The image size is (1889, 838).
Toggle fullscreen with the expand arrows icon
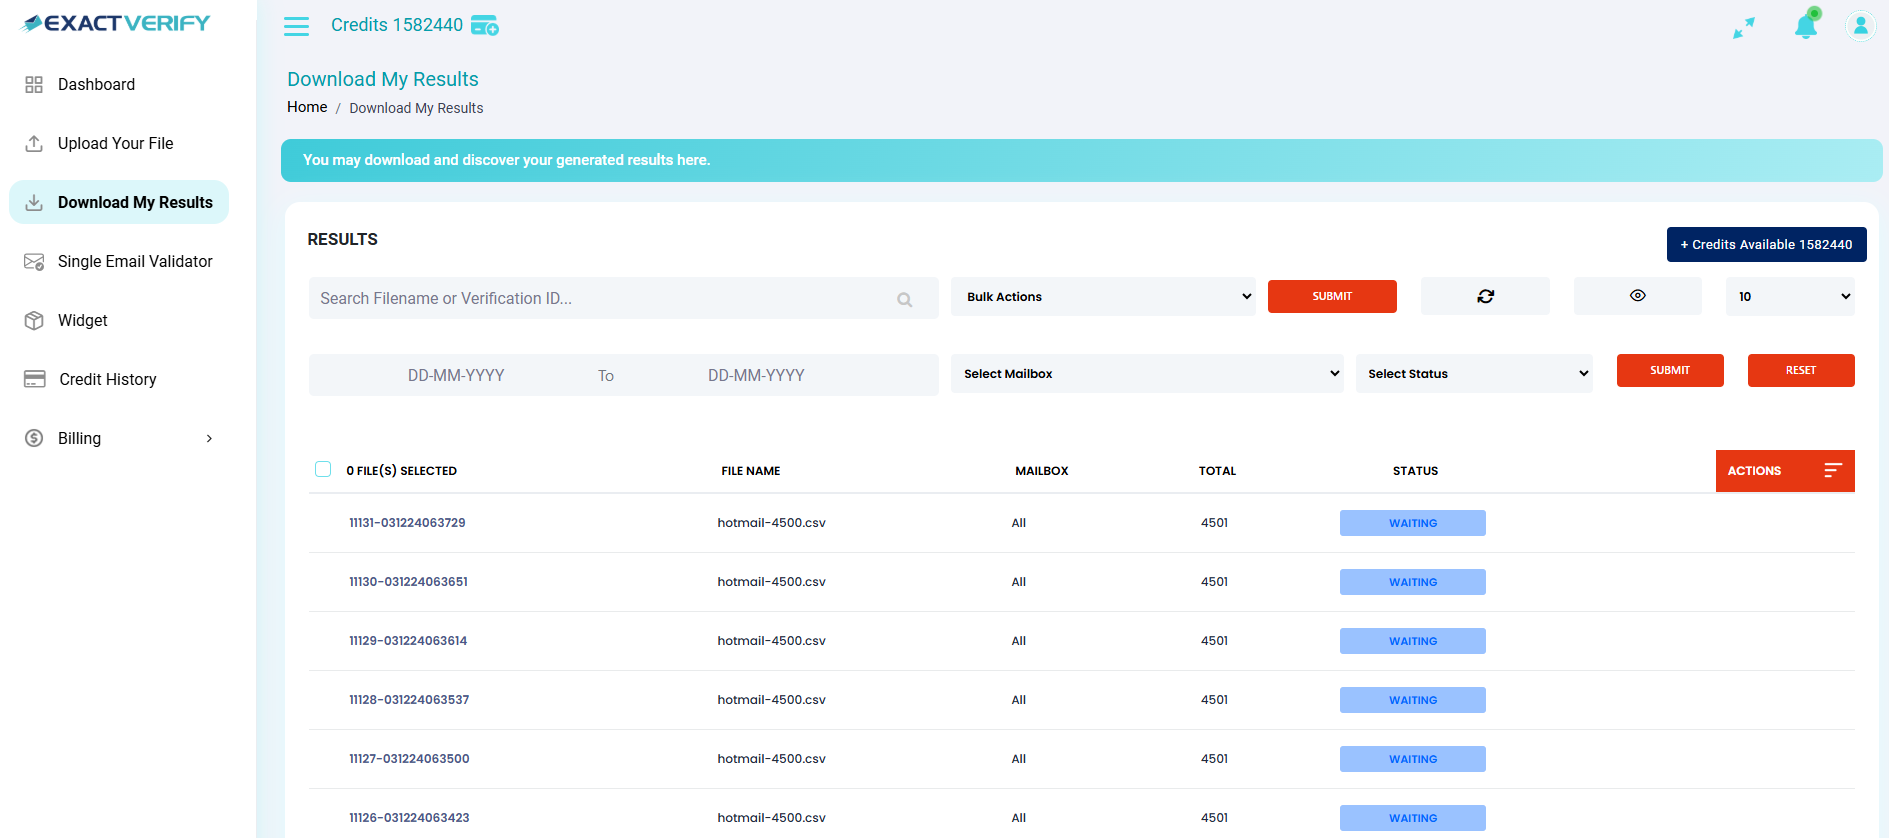(x=1743, y=28)
